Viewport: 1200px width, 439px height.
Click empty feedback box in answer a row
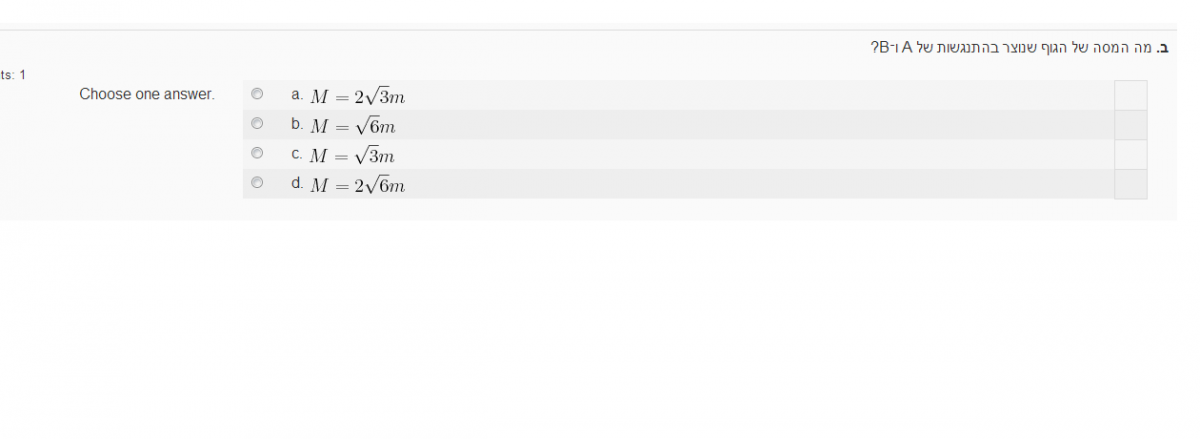(1130, 95)
